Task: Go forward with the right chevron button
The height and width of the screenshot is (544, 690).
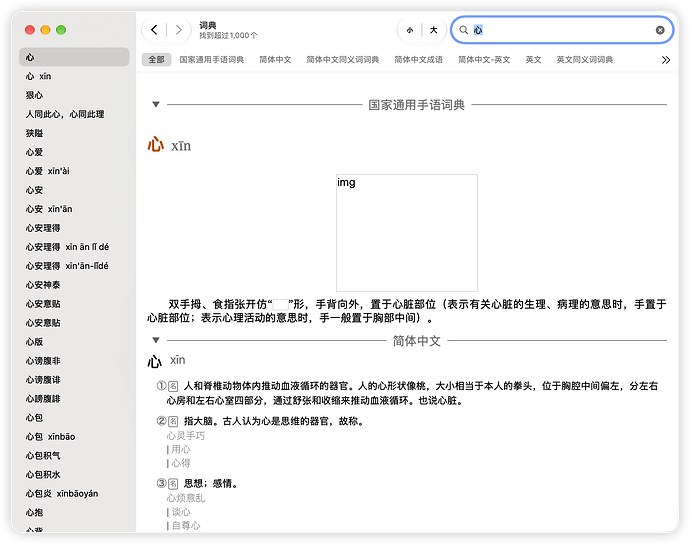Action: (179, 30)
